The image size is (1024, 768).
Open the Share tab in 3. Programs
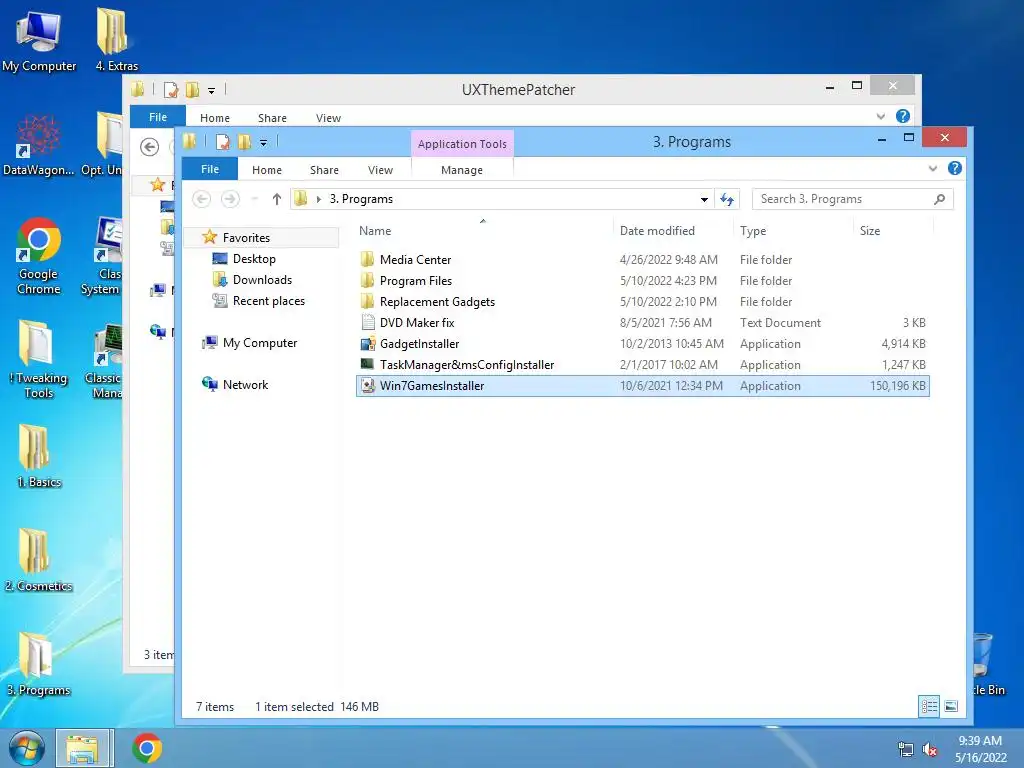[x=325, y=170]
